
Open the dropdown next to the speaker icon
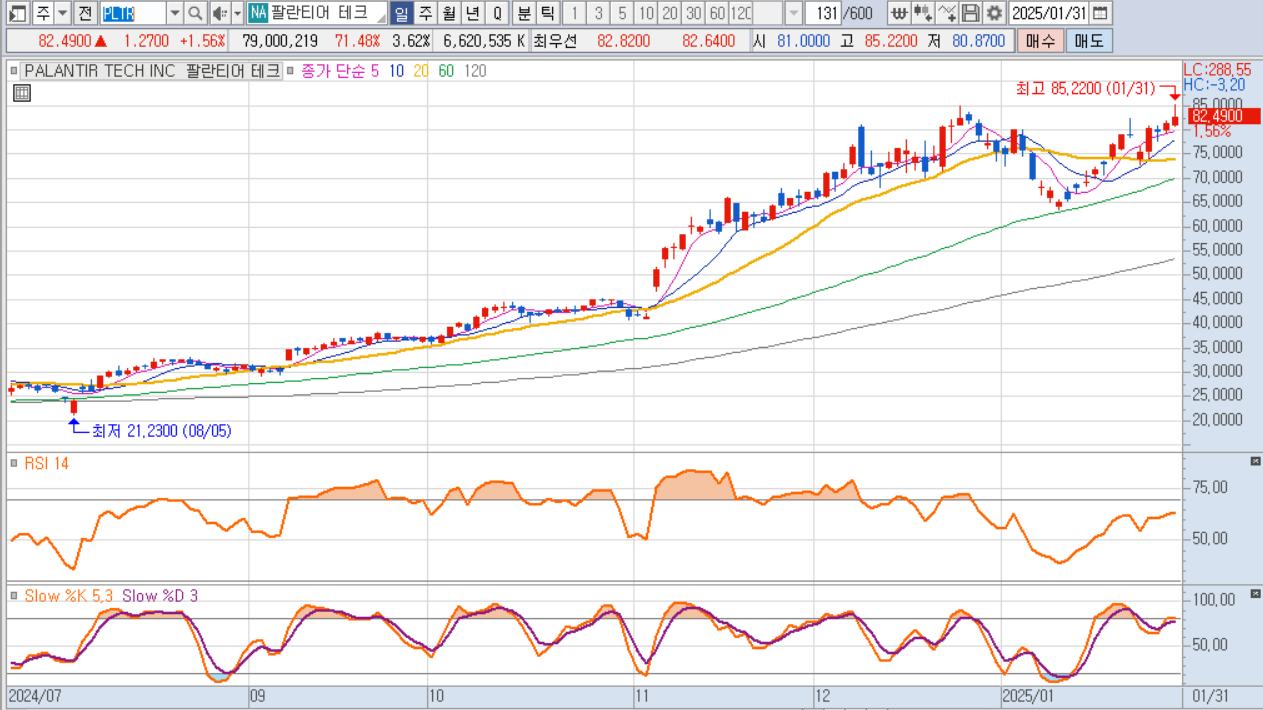pos(237,13)
